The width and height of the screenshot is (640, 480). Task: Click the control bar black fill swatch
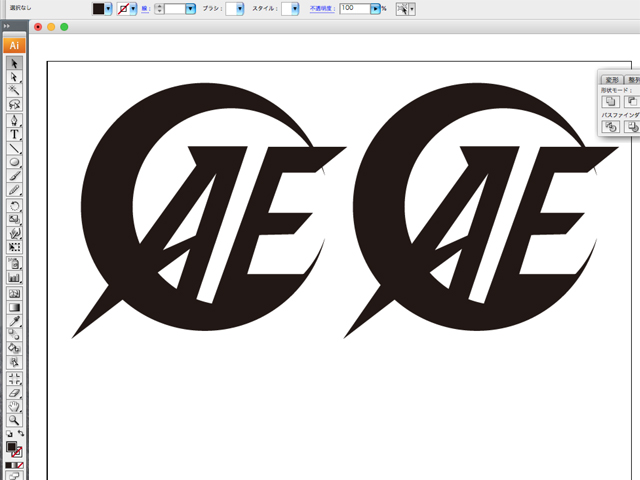pos(98,9)
